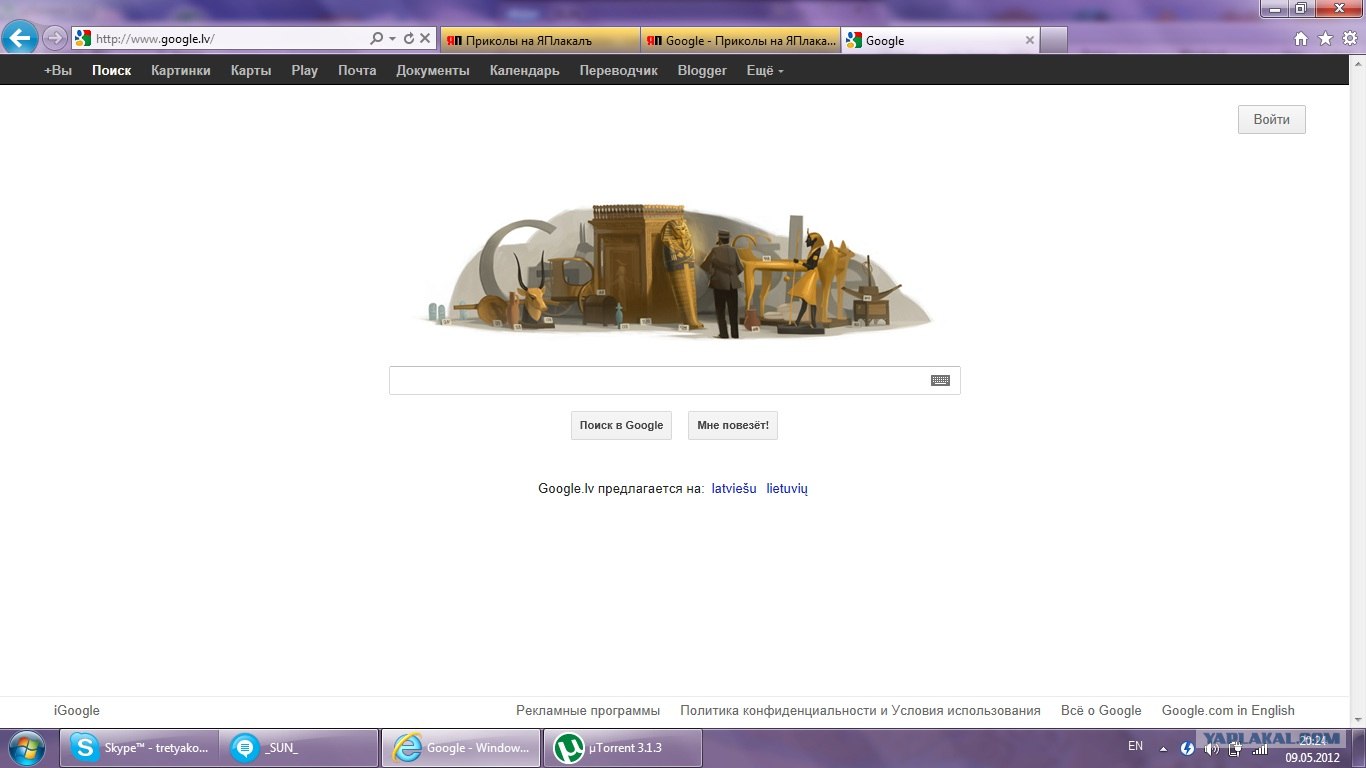Screen dimensions: 1366x768
Task: Click the battery power plug tray icon
Action: point(1235,748)
